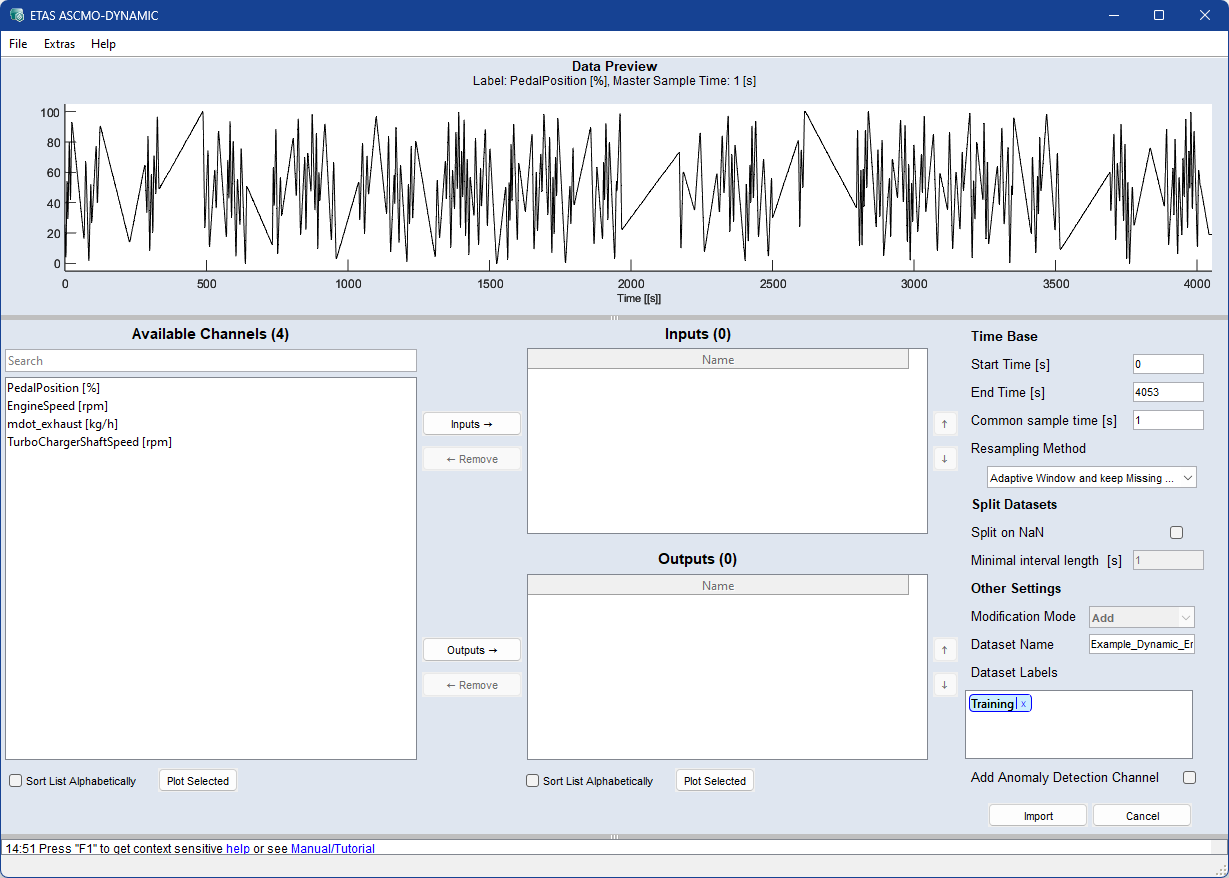Add the selected channel with Inputs → button
Viewport: 1229px width, 878px height.
point(471,424)
